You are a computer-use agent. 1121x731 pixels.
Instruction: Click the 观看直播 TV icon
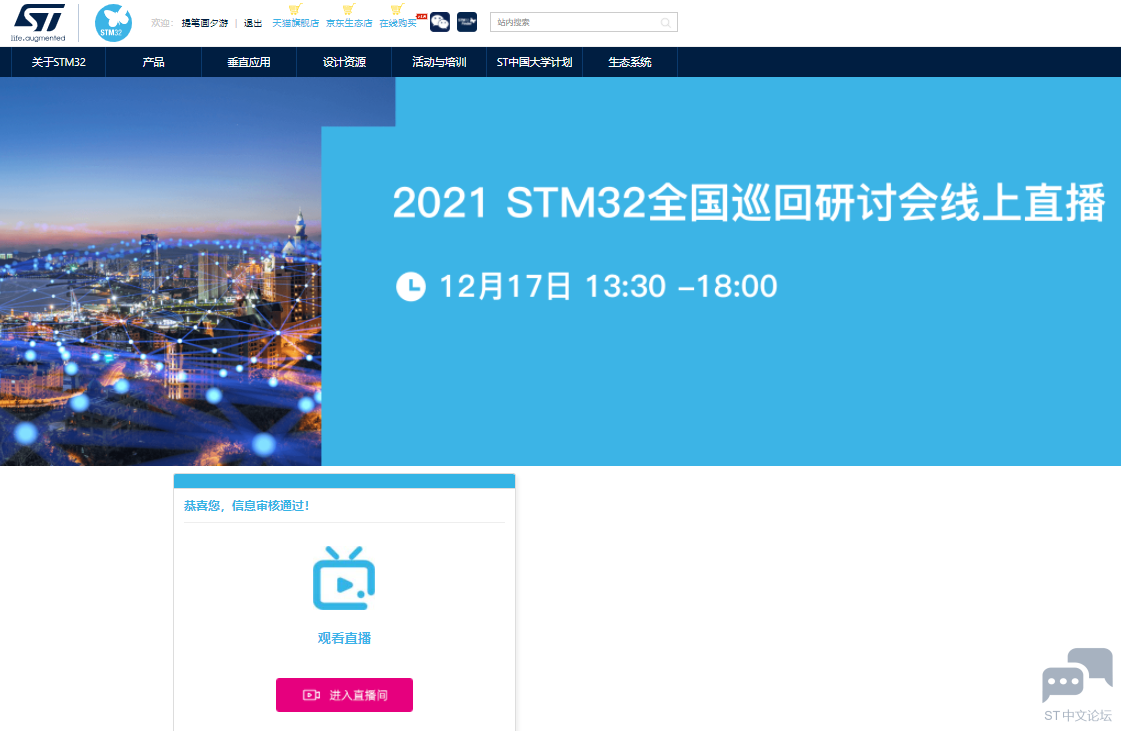coord(344,578)
